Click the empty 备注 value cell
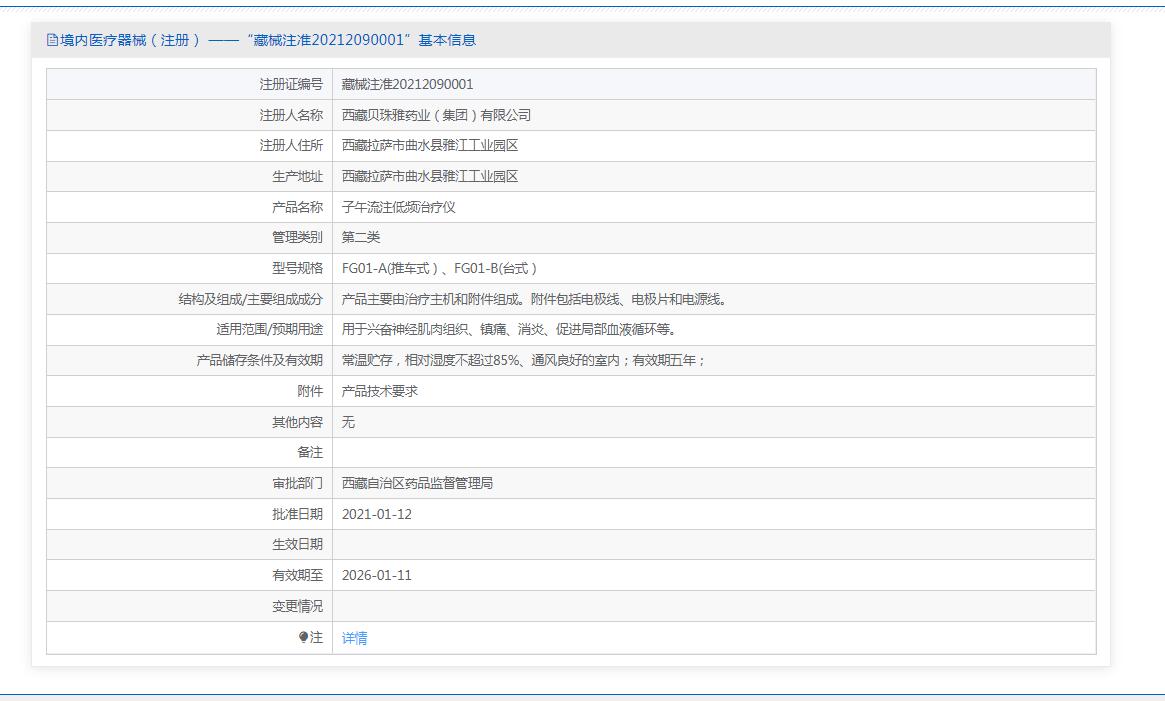This screenshot has width=1165, height=701. pyautogui.click(x=713, y=452)
